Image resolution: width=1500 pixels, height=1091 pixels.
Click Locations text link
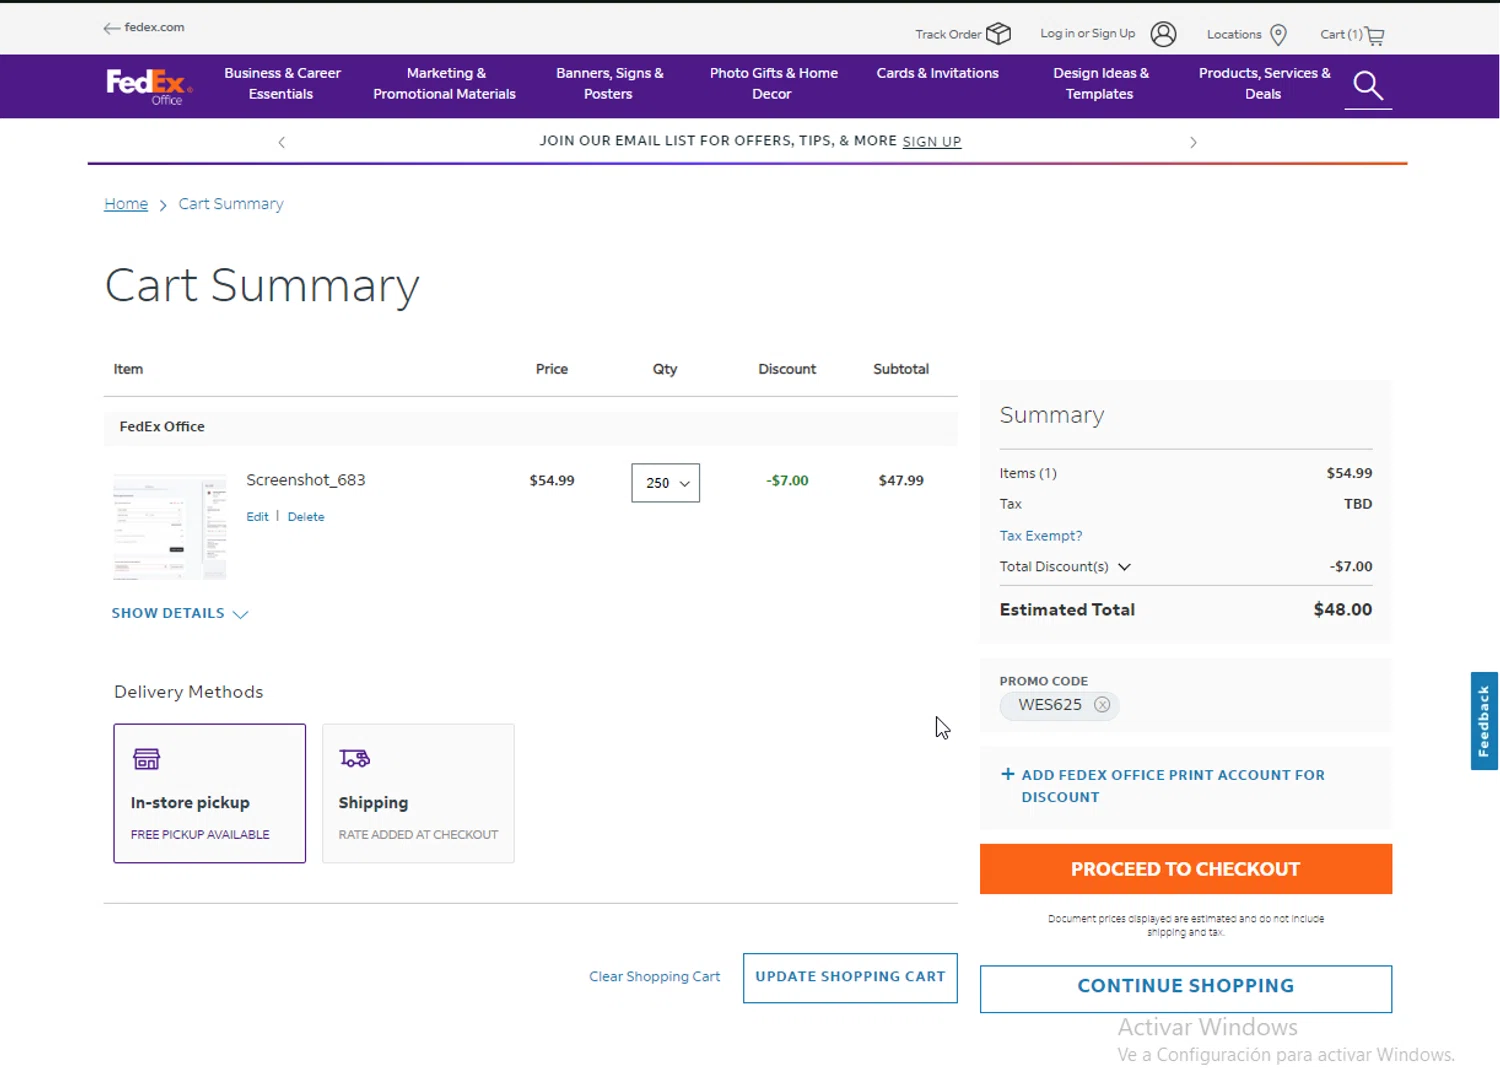(x=1234, y=35)
